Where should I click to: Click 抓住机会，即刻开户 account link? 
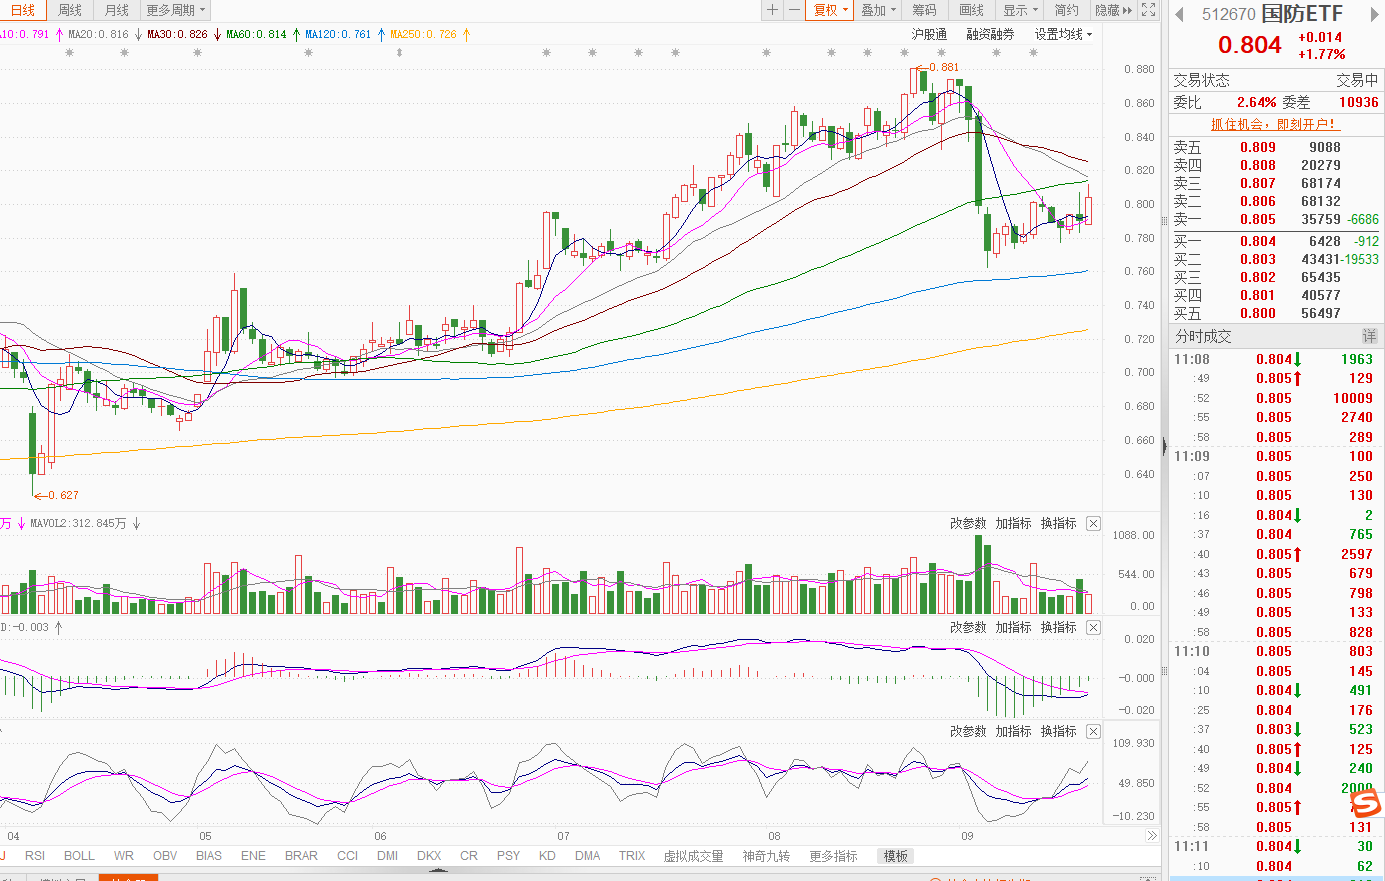1274,124
